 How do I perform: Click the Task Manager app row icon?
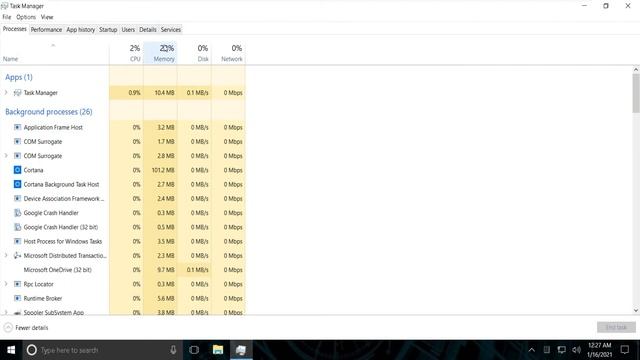[x=17, y=93]
